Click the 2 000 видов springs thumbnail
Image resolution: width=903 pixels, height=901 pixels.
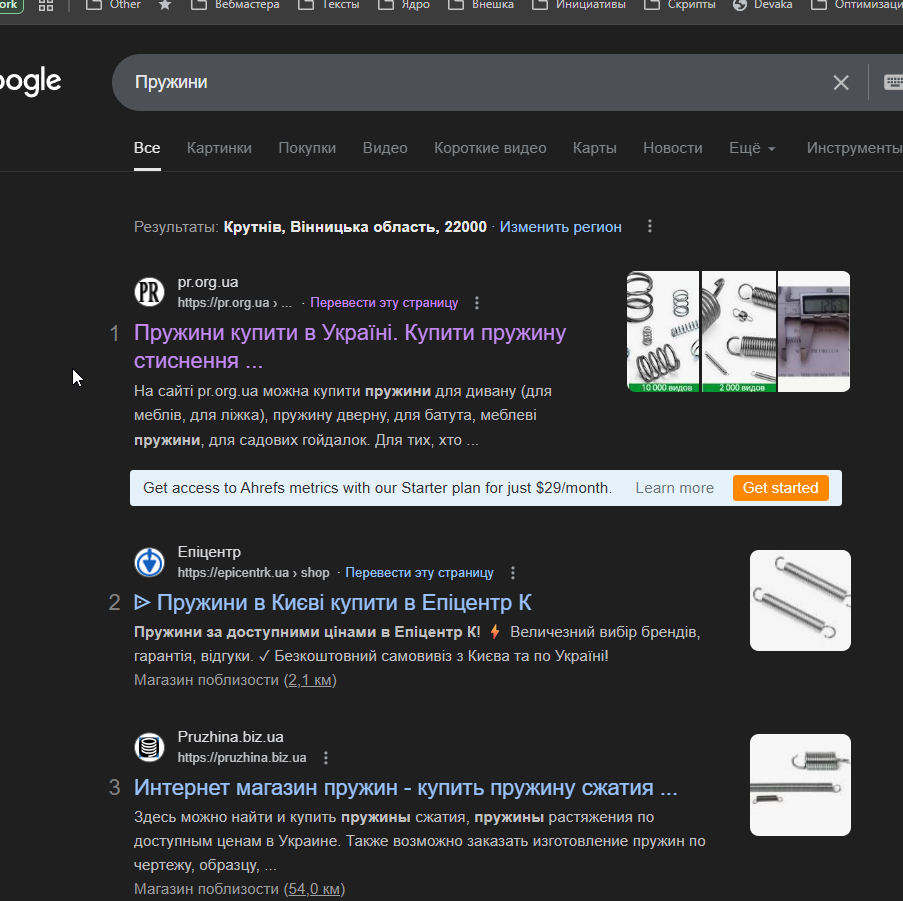[x=739, y=332]
